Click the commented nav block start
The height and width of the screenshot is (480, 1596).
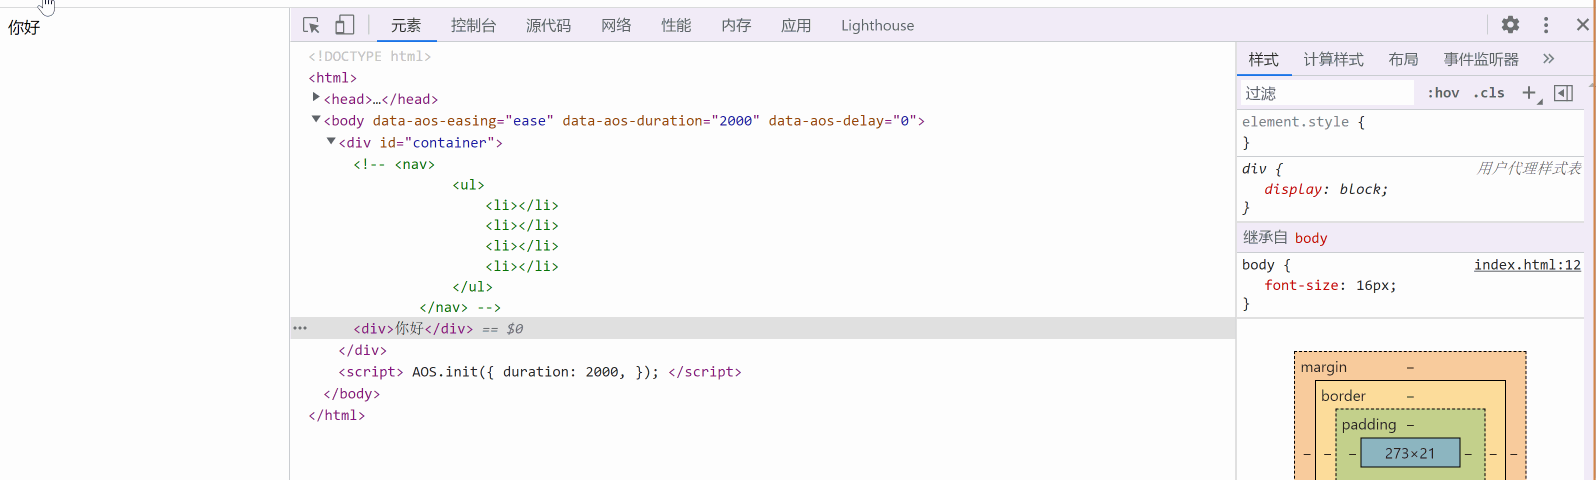coord(394,164)
